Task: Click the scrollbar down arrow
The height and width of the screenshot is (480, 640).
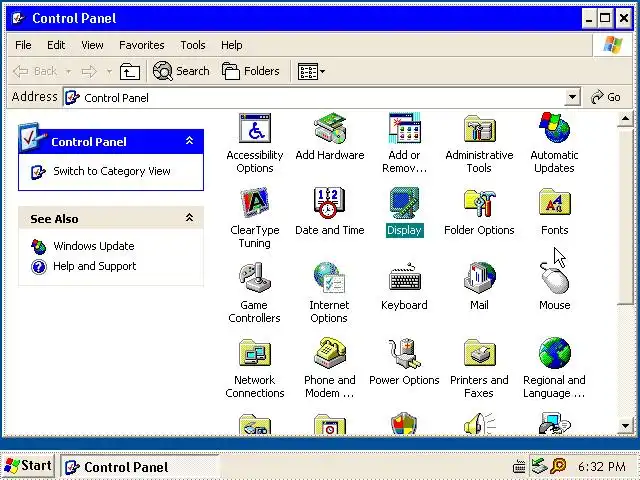Action: pos(625,426)
